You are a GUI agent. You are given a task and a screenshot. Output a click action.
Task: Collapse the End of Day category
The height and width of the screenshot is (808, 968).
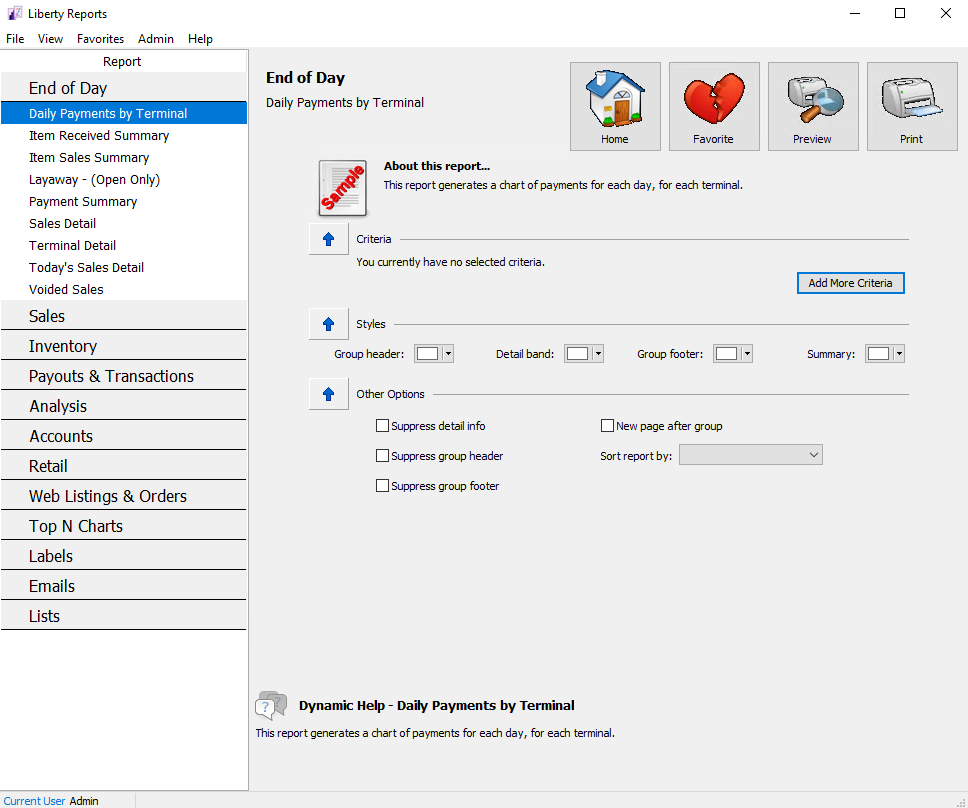pyautogui.click(x=123, y=88)
